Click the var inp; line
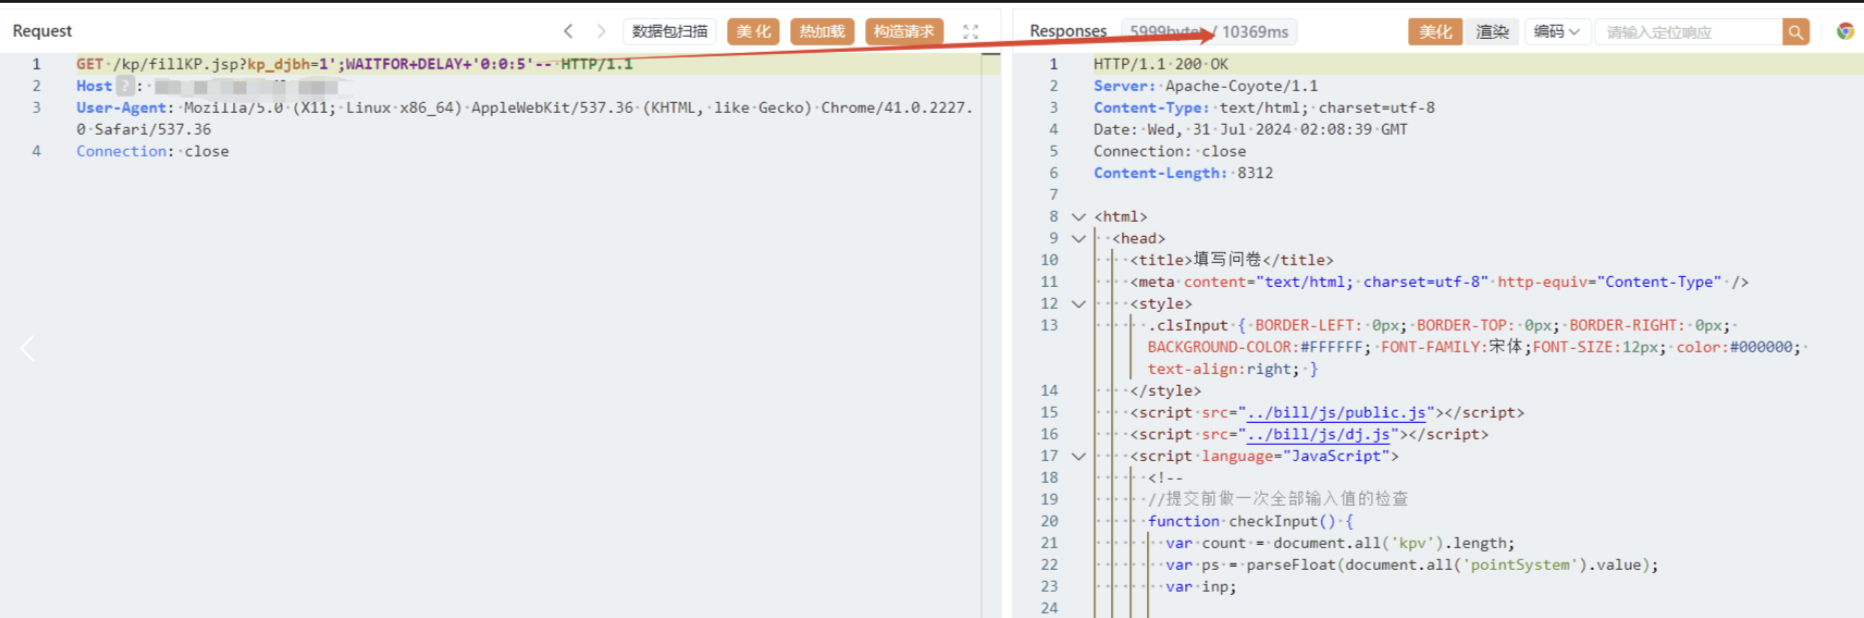The width and height of the screenshot is (1864, 618). point(1201,587)
